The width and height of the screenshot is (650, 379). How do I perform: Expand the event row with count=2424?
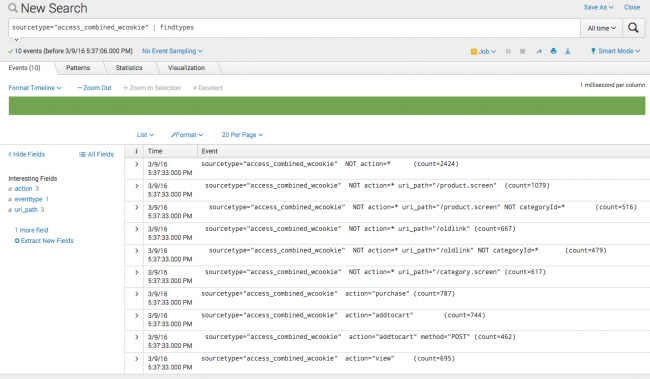tap(136, 164)
